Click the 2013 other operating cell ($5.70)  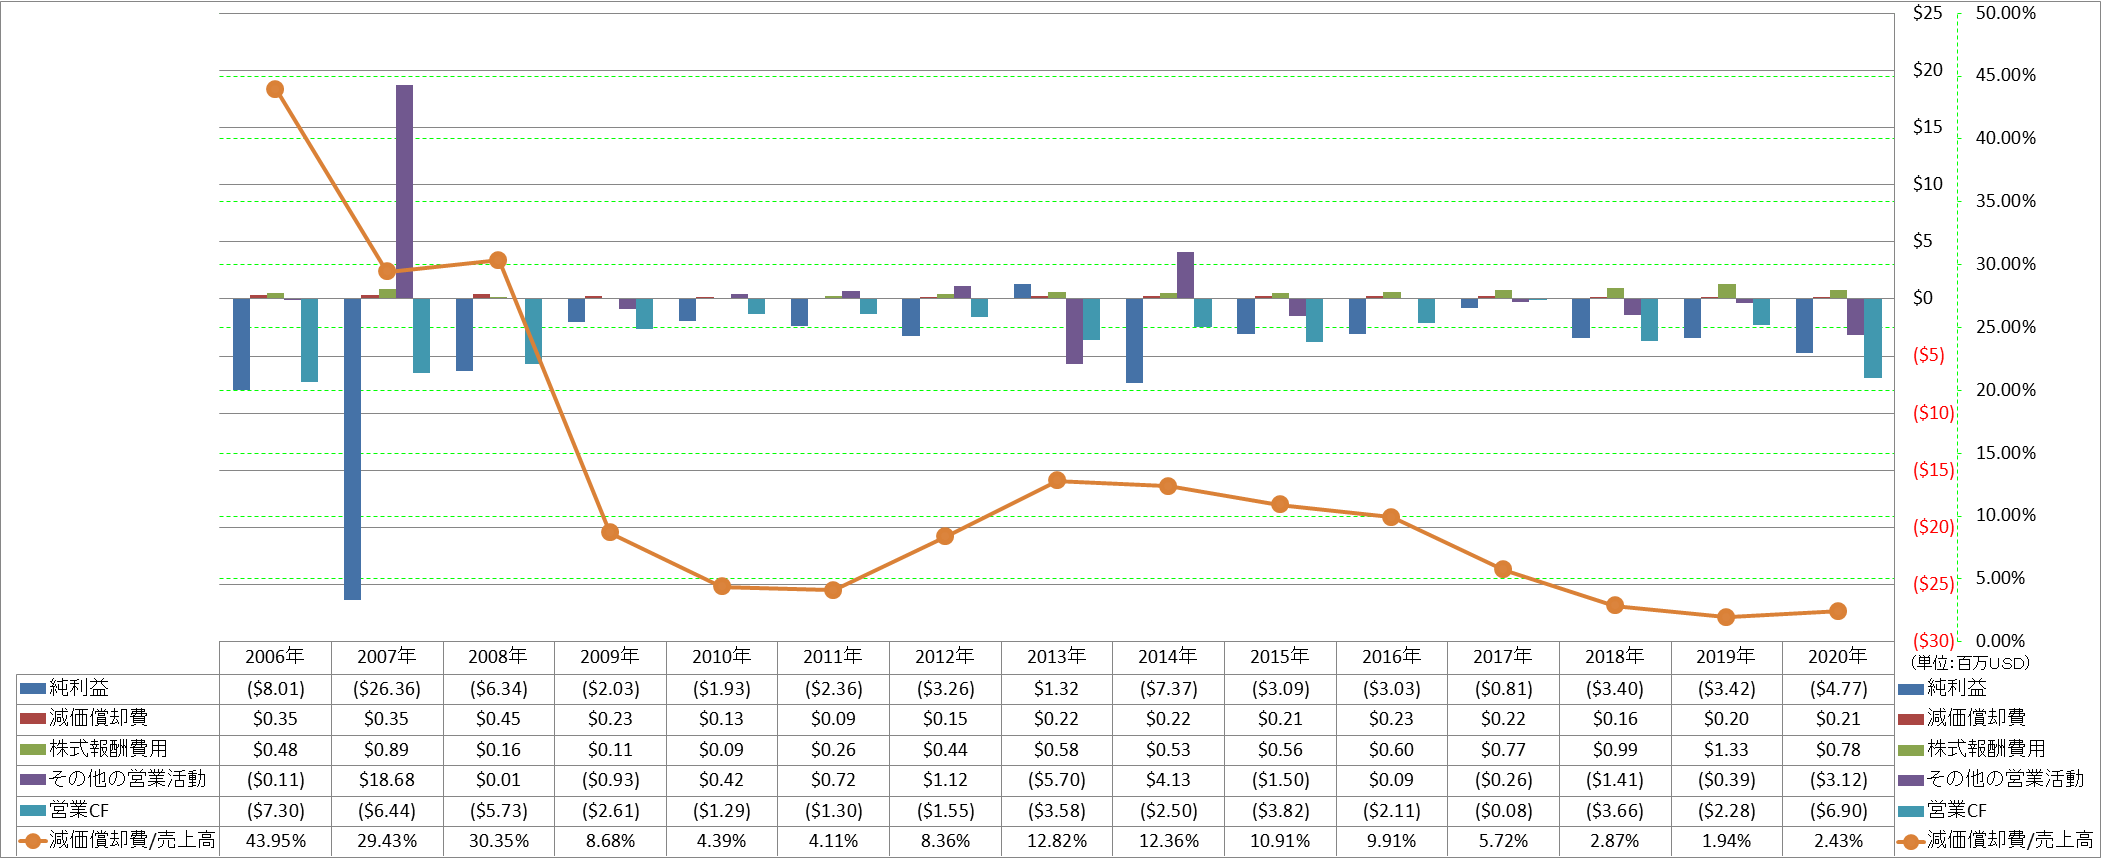click(1057, 780)
